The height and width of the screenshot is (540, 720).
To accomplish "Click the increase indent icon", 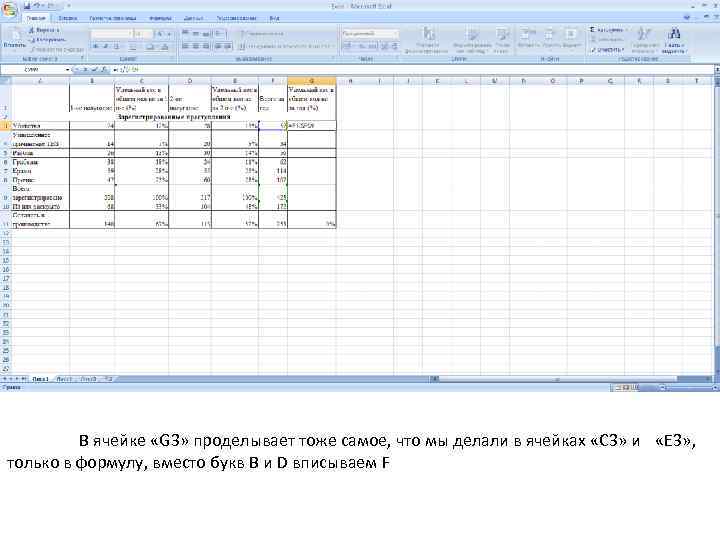I will [x=228, y=46].
